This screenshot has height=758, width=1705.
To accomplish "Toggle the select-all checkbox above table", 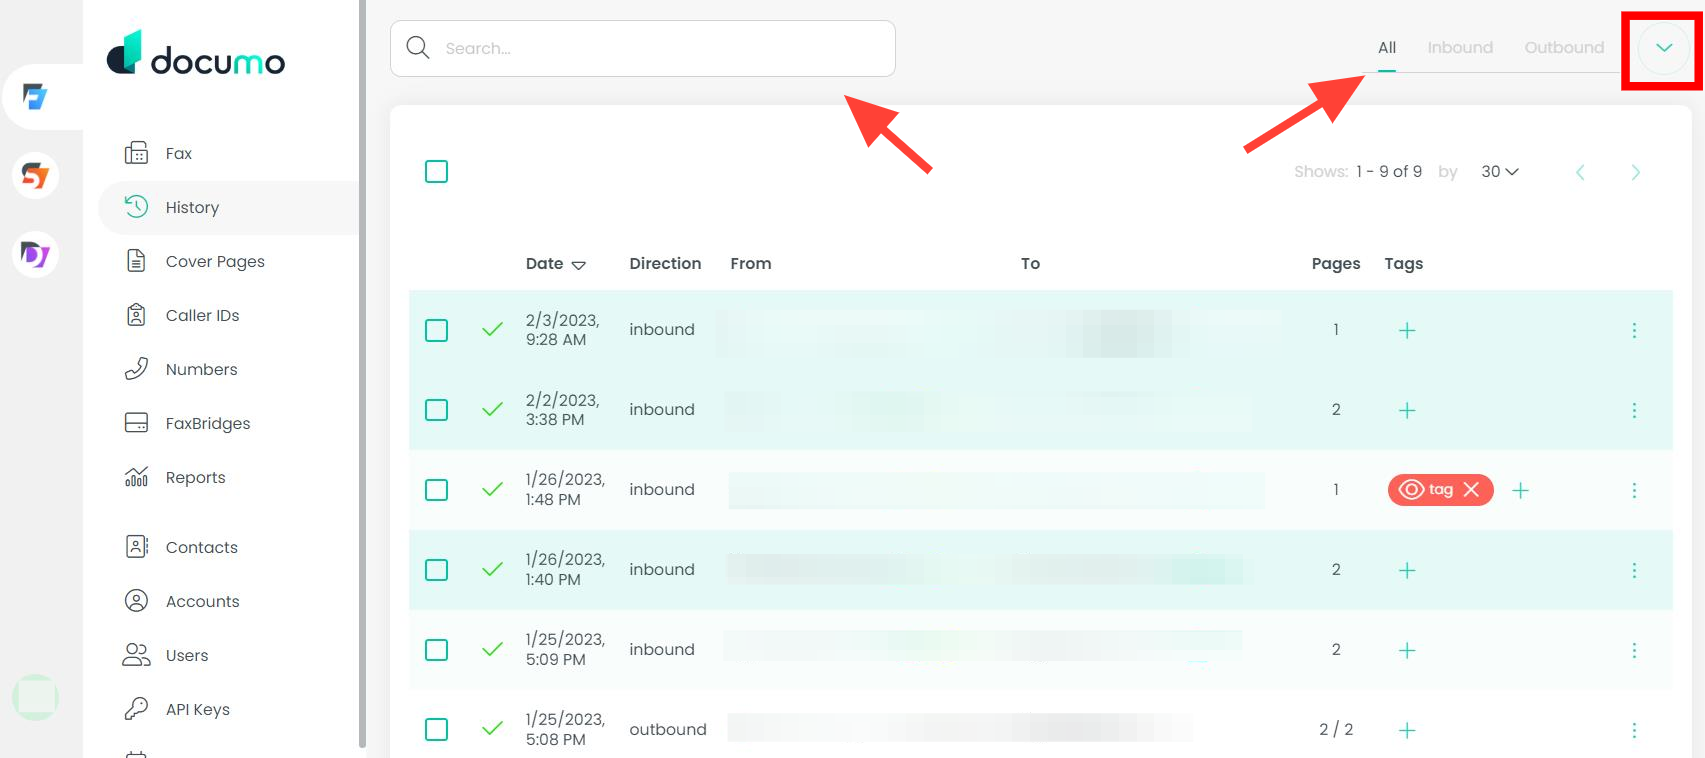I will [x=436, y=172].
